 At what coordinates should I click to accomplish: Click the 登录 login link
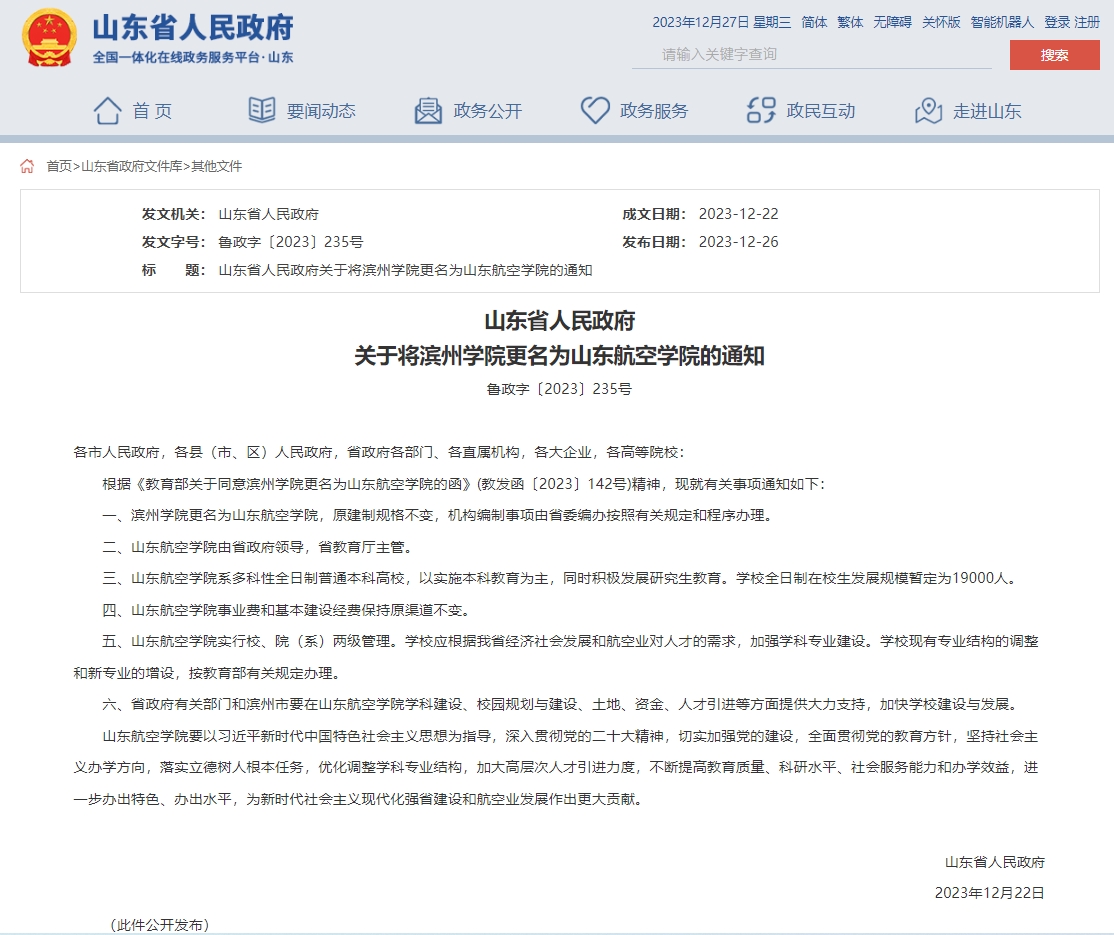(1057, 22)
